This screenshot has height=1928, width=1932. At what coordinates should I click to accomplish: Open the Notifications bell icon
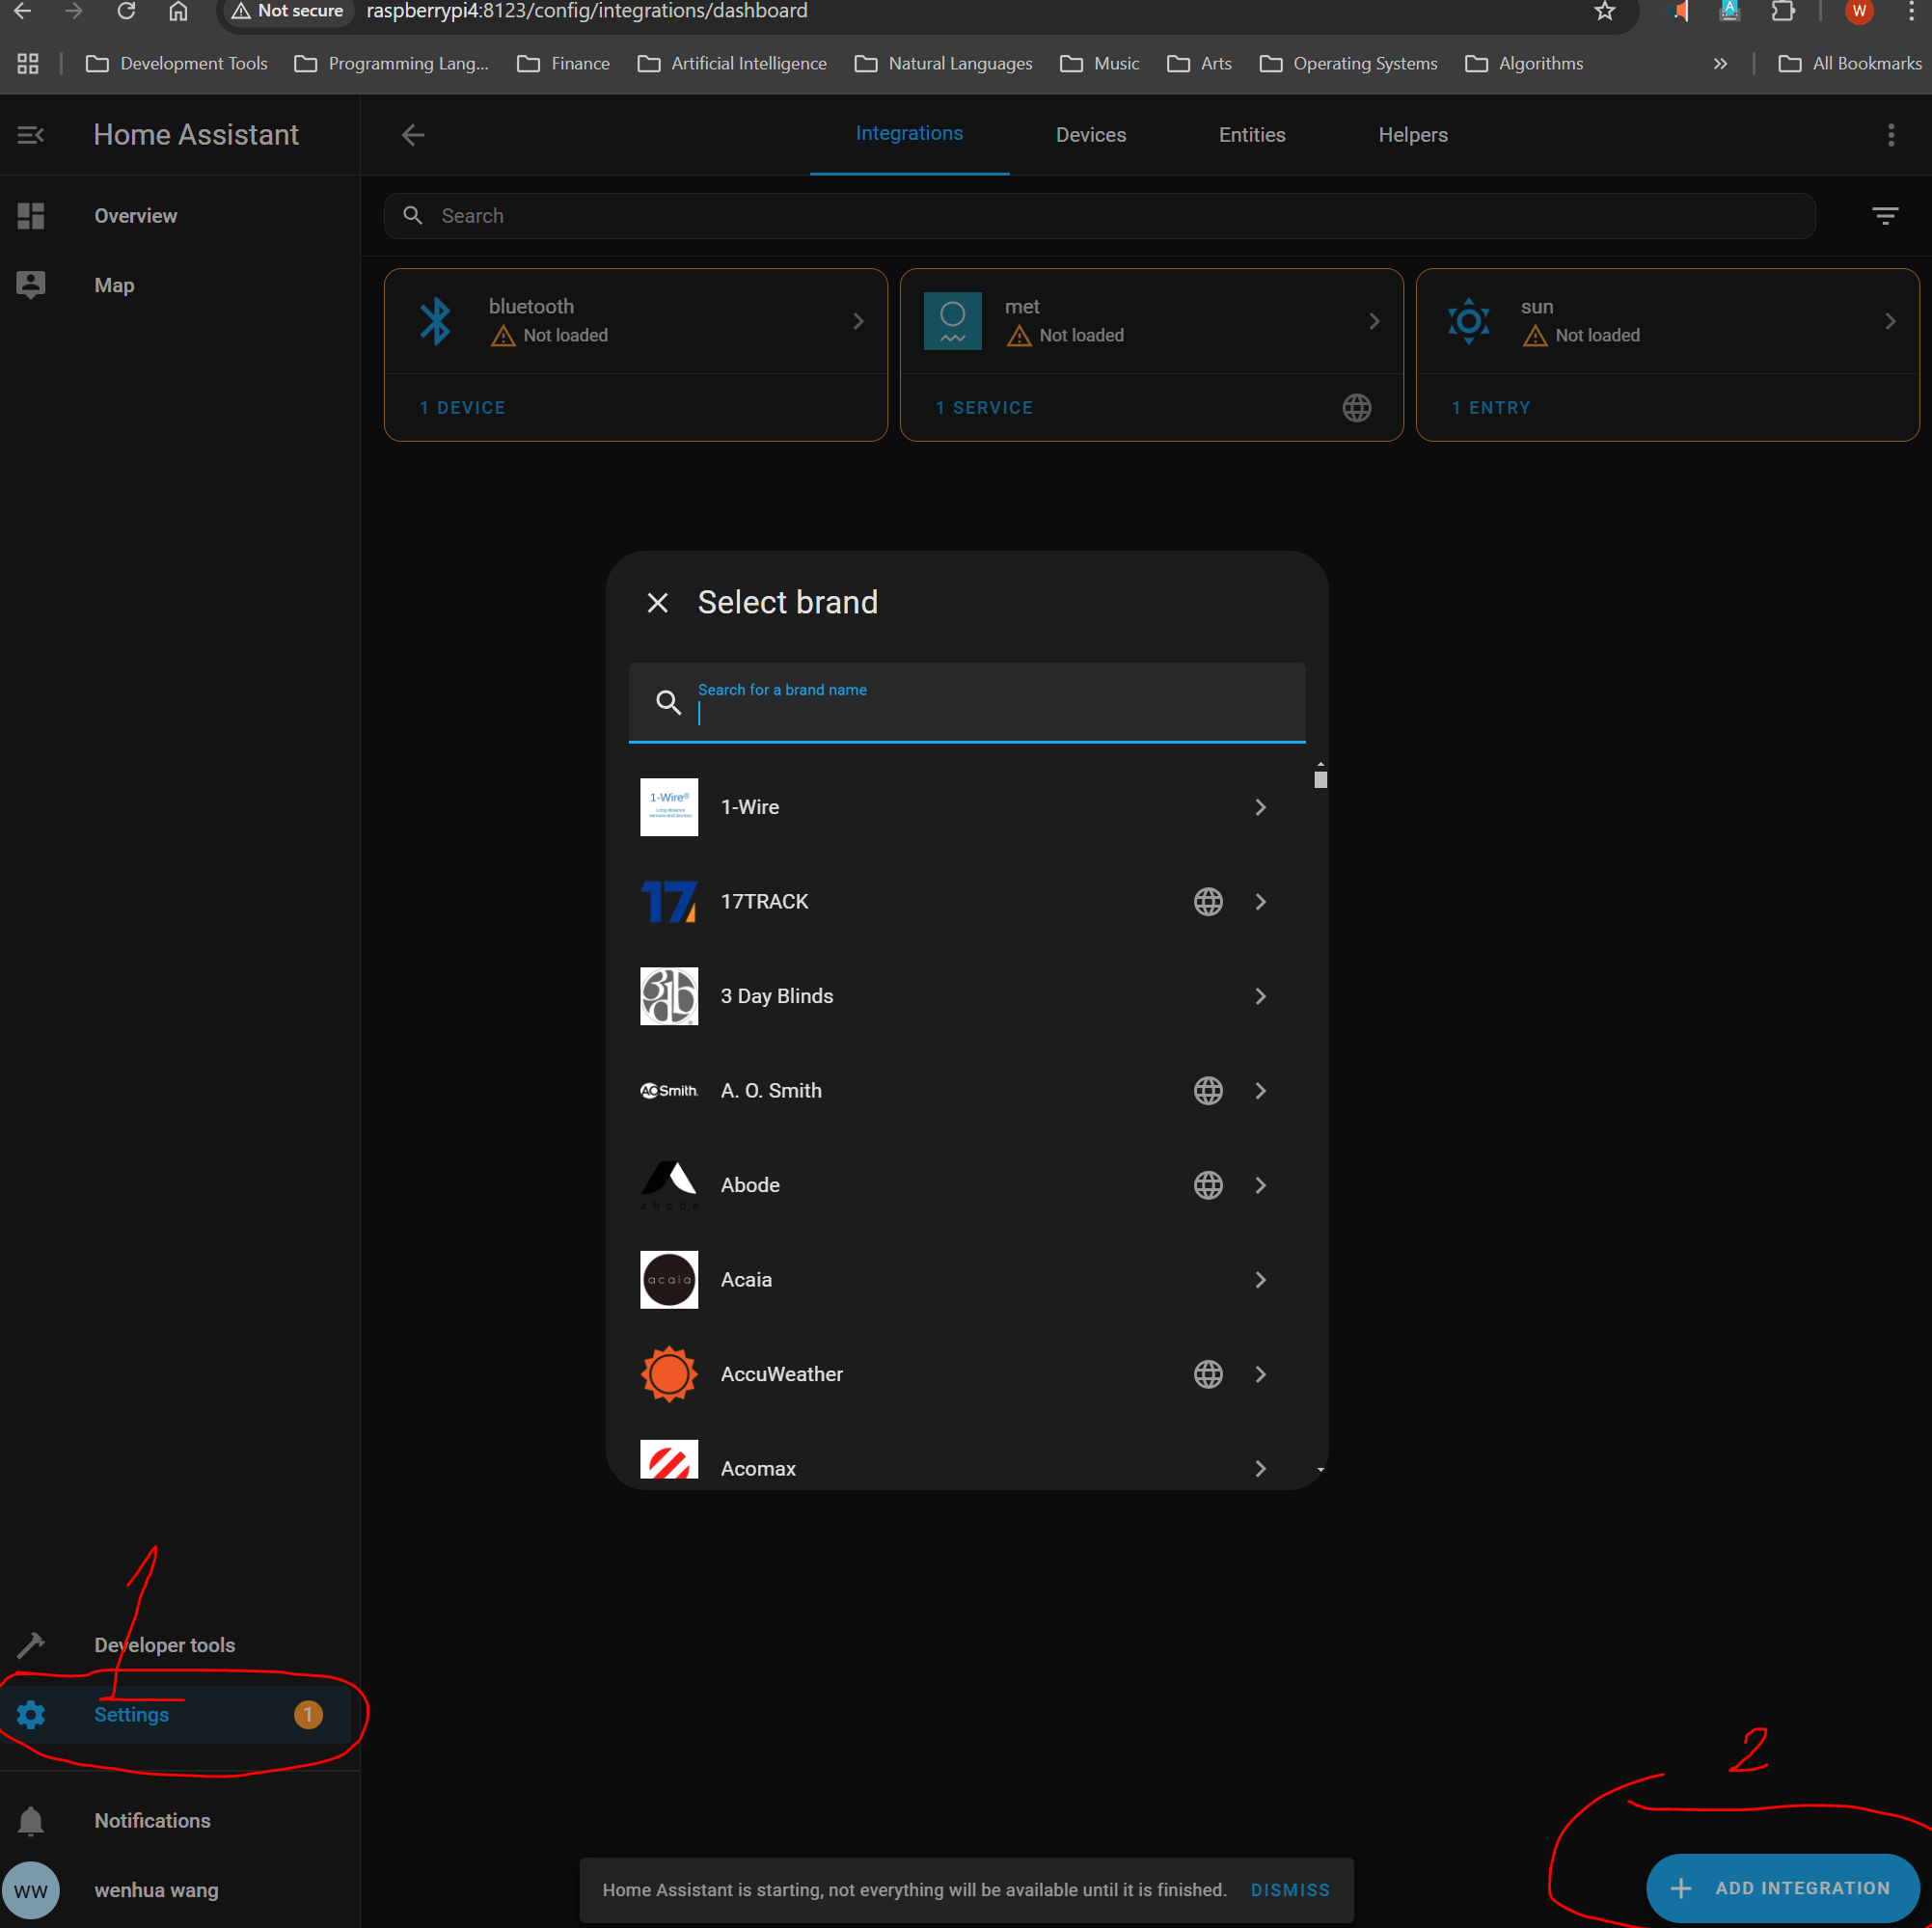tap(31, 1821)
